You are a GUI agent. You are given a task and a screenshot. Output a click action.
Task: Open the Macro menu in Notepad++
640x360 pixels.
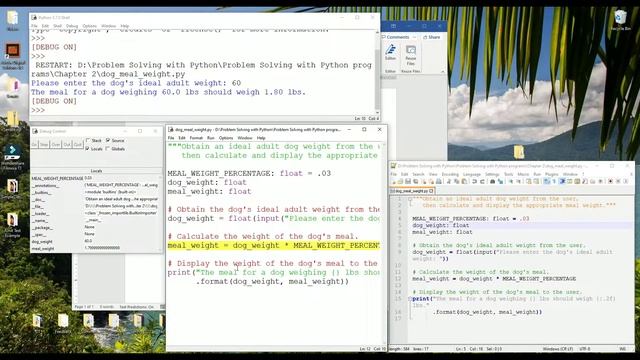523,174
